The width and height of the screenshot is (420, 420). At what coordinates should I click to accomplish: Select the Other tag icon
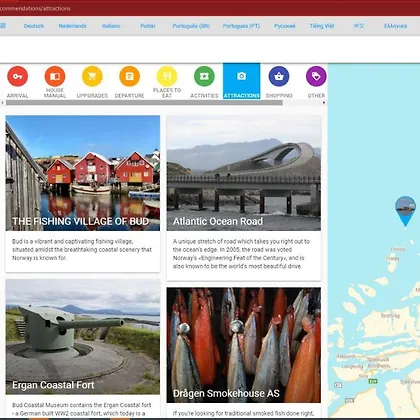[316, 76]
